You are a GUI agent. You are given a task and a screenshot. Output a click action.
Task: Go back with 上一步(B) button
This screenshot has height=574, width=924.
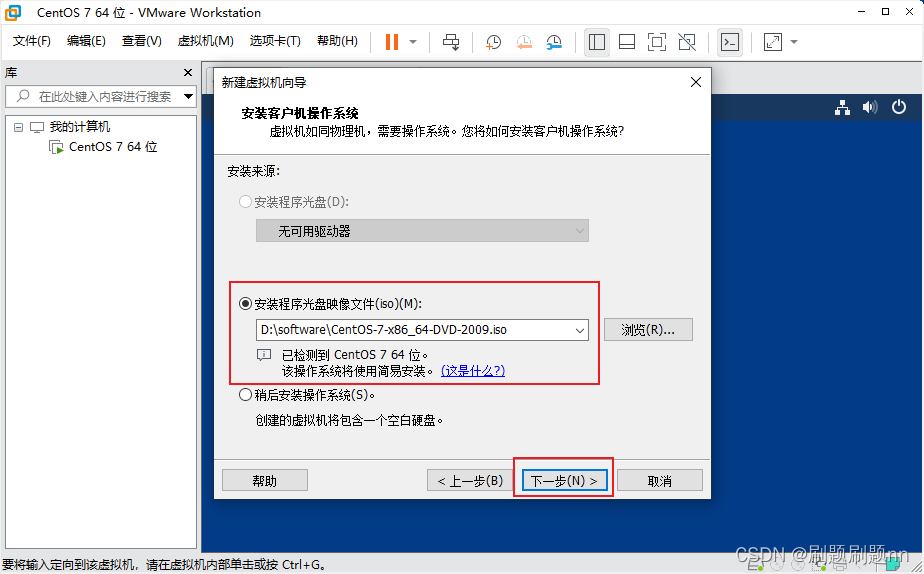[x=470, y=480]
